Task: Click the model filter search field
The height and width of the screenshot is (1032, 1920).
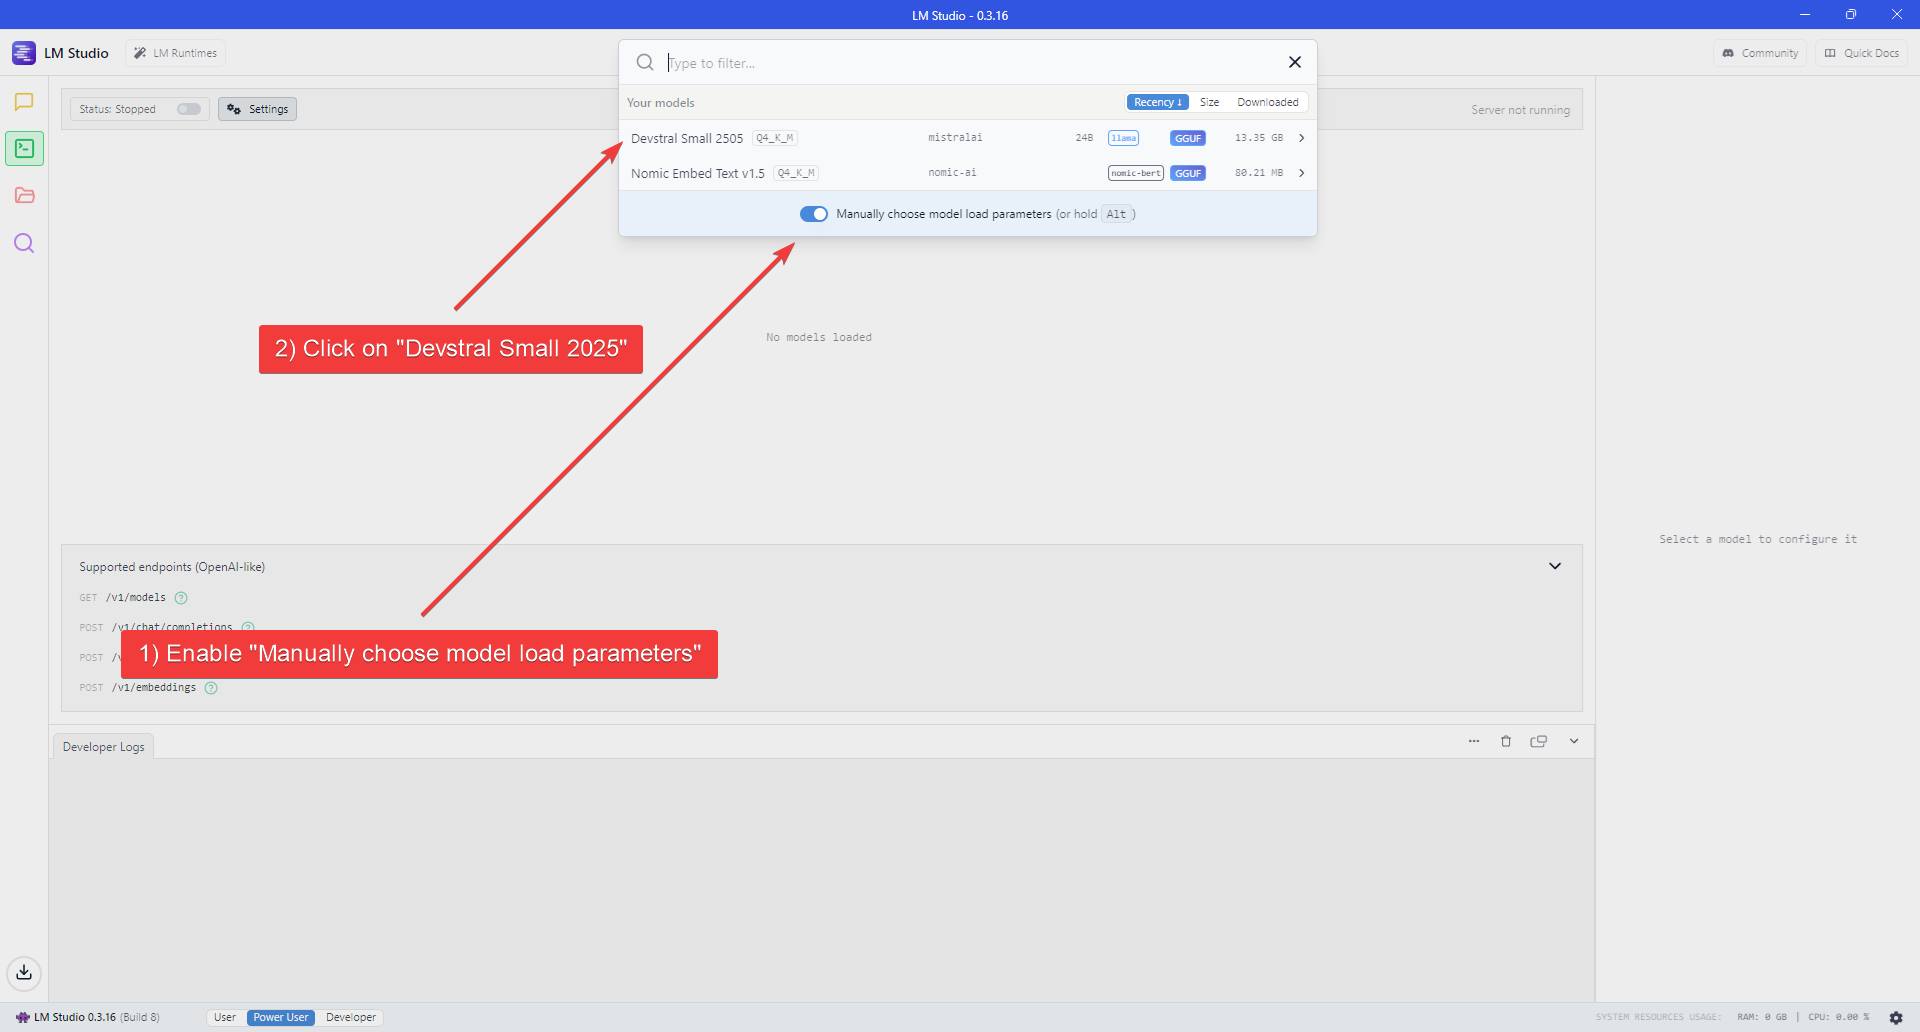Action: click(x=970, y=63)
